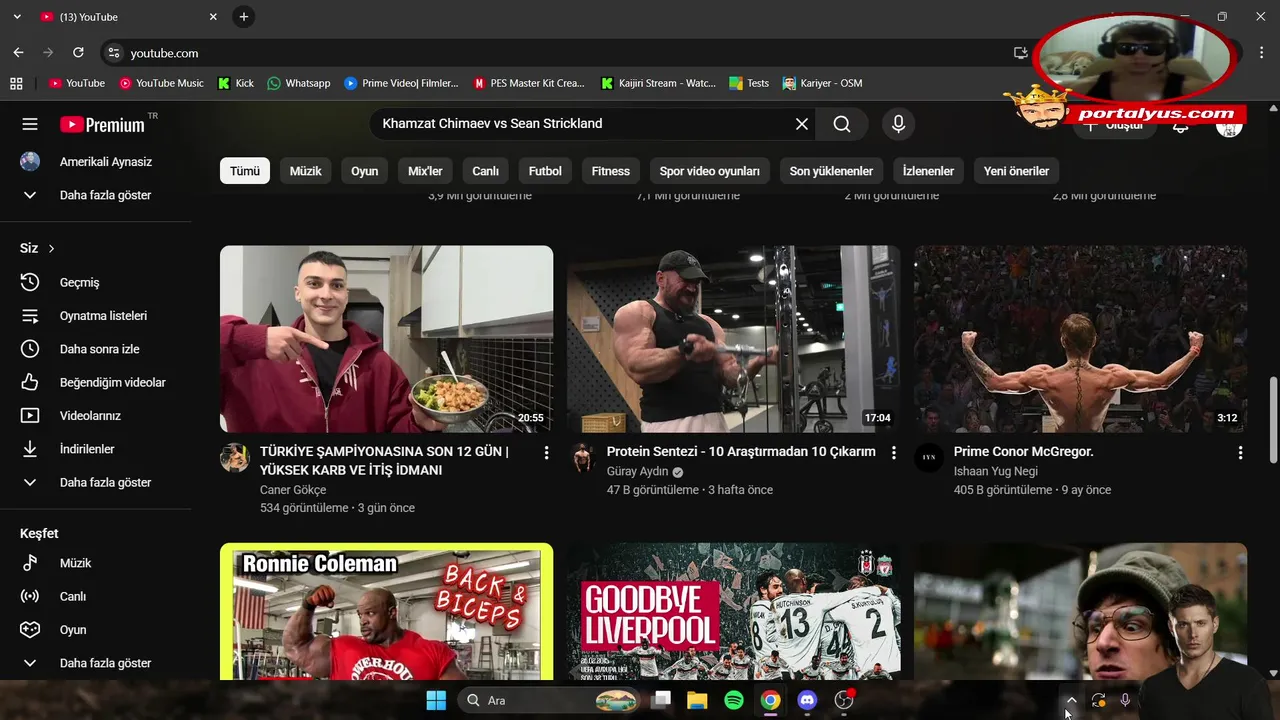This screenshot has width=1280, height=720.
Task: Select Spor video oyunları chip
Action: click(x=709, y=171)
